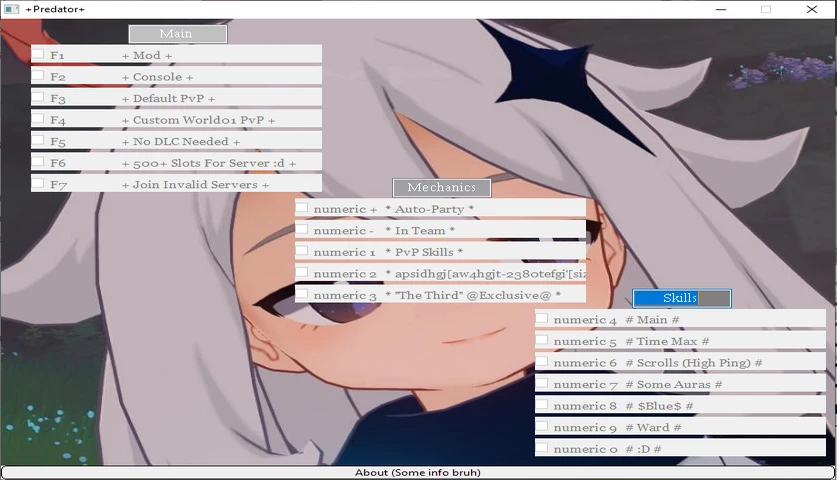Close the Predator window
The width and height of the screenshot is (837, 480).
812,9
